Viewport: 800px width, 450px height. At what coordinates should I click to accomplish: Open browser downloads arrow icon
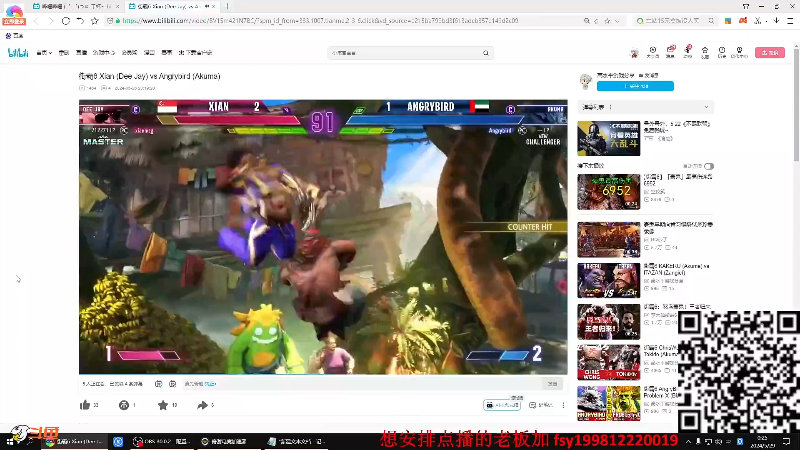tap(776, 21)
